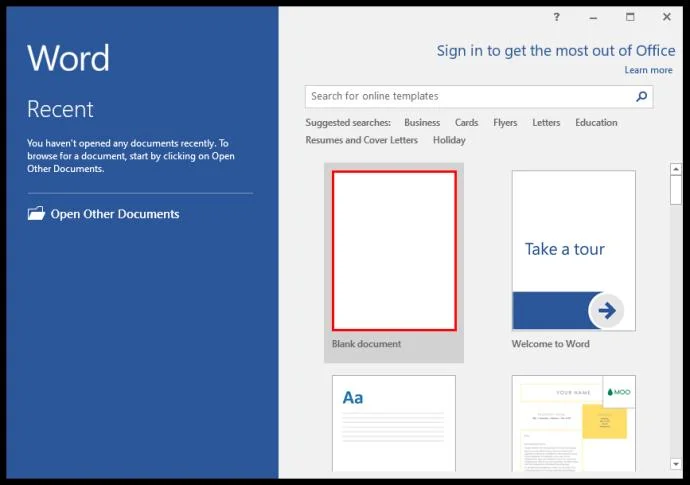Viewport: 690px width, 485px height.
Task: Select the MOO resume template thumbnail
Action: coord(573,423)
